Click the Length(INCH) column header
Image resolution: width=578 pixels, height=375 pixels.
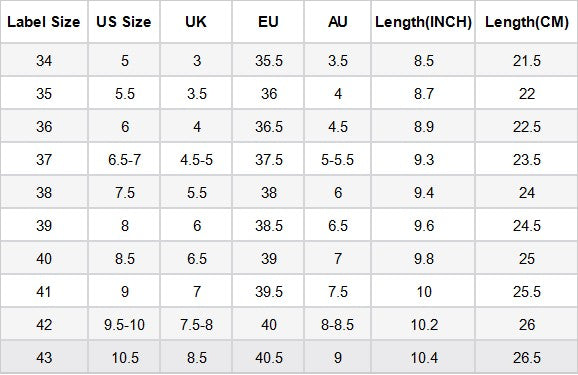(x=423, y=22)
